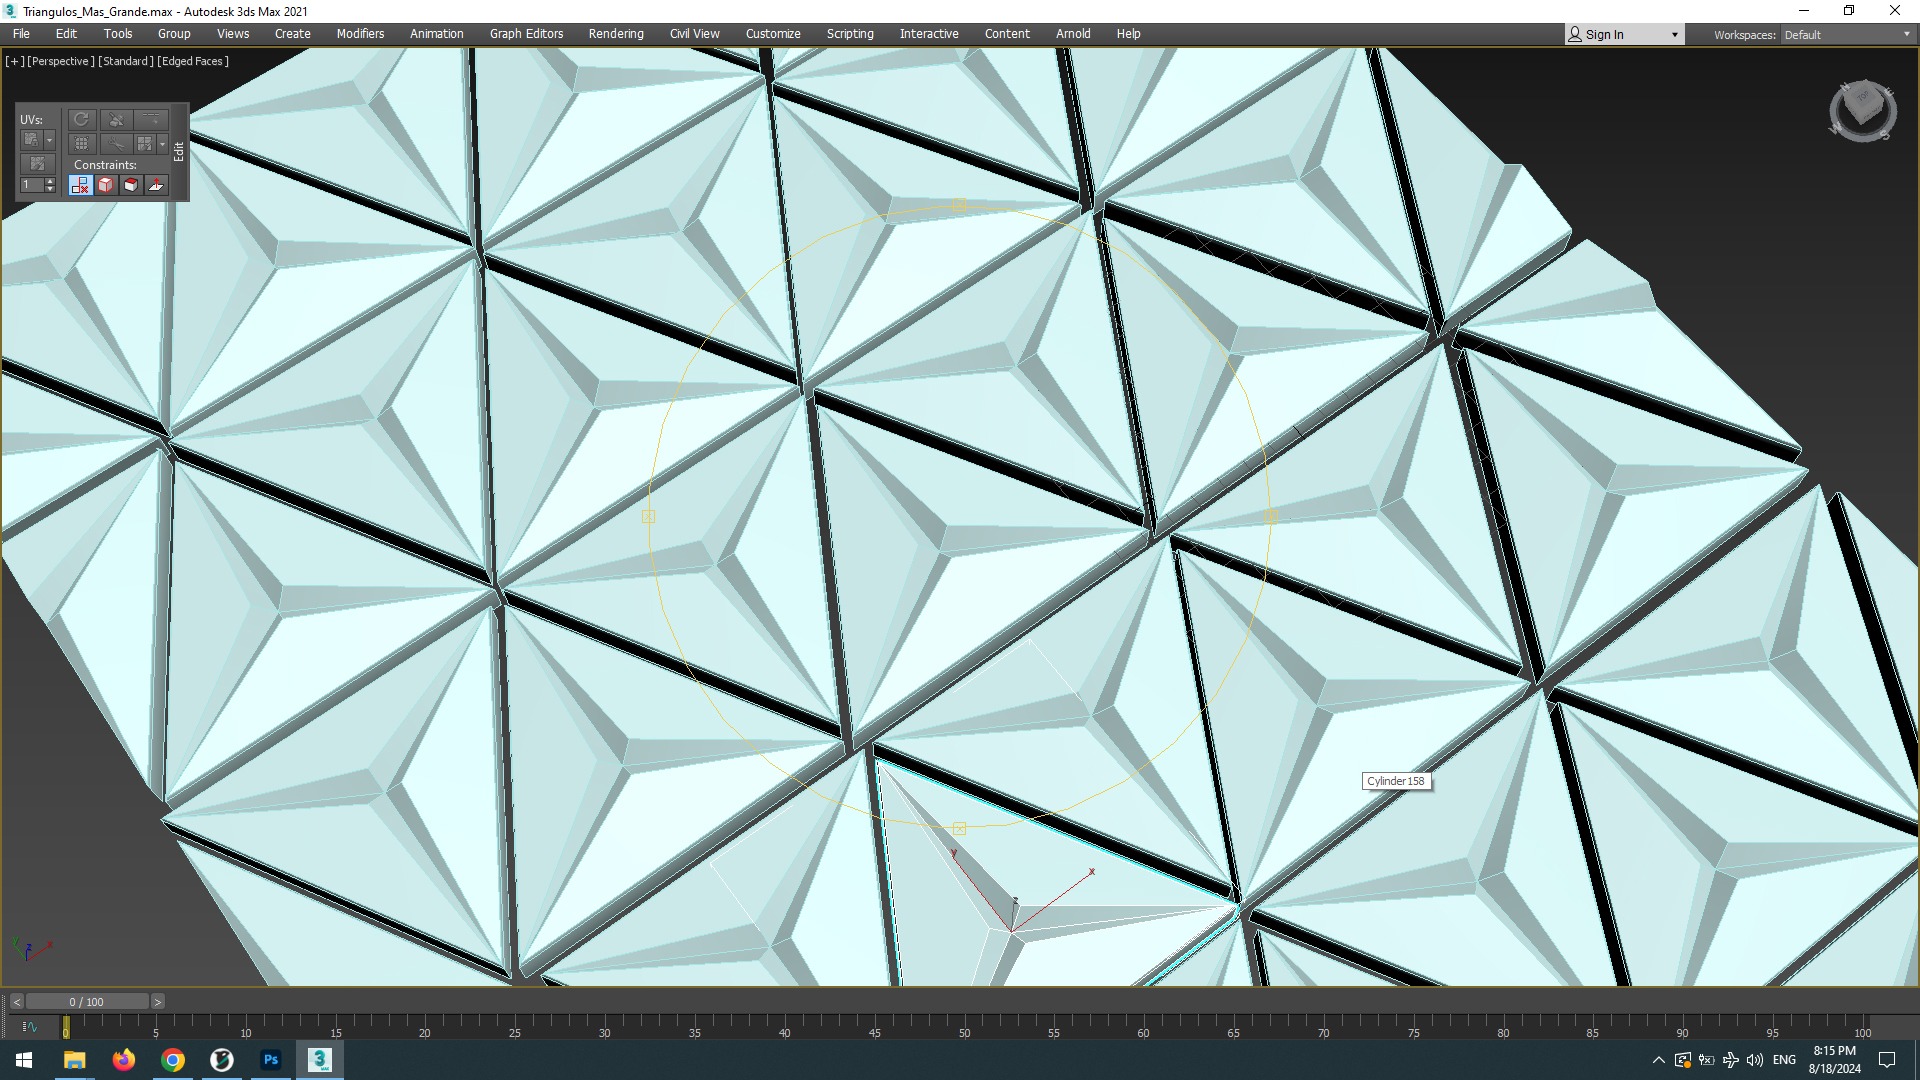Screen dimensions: 1920x1080
Task: Click the Constrain to Normal icon
Action: (156, 185)
